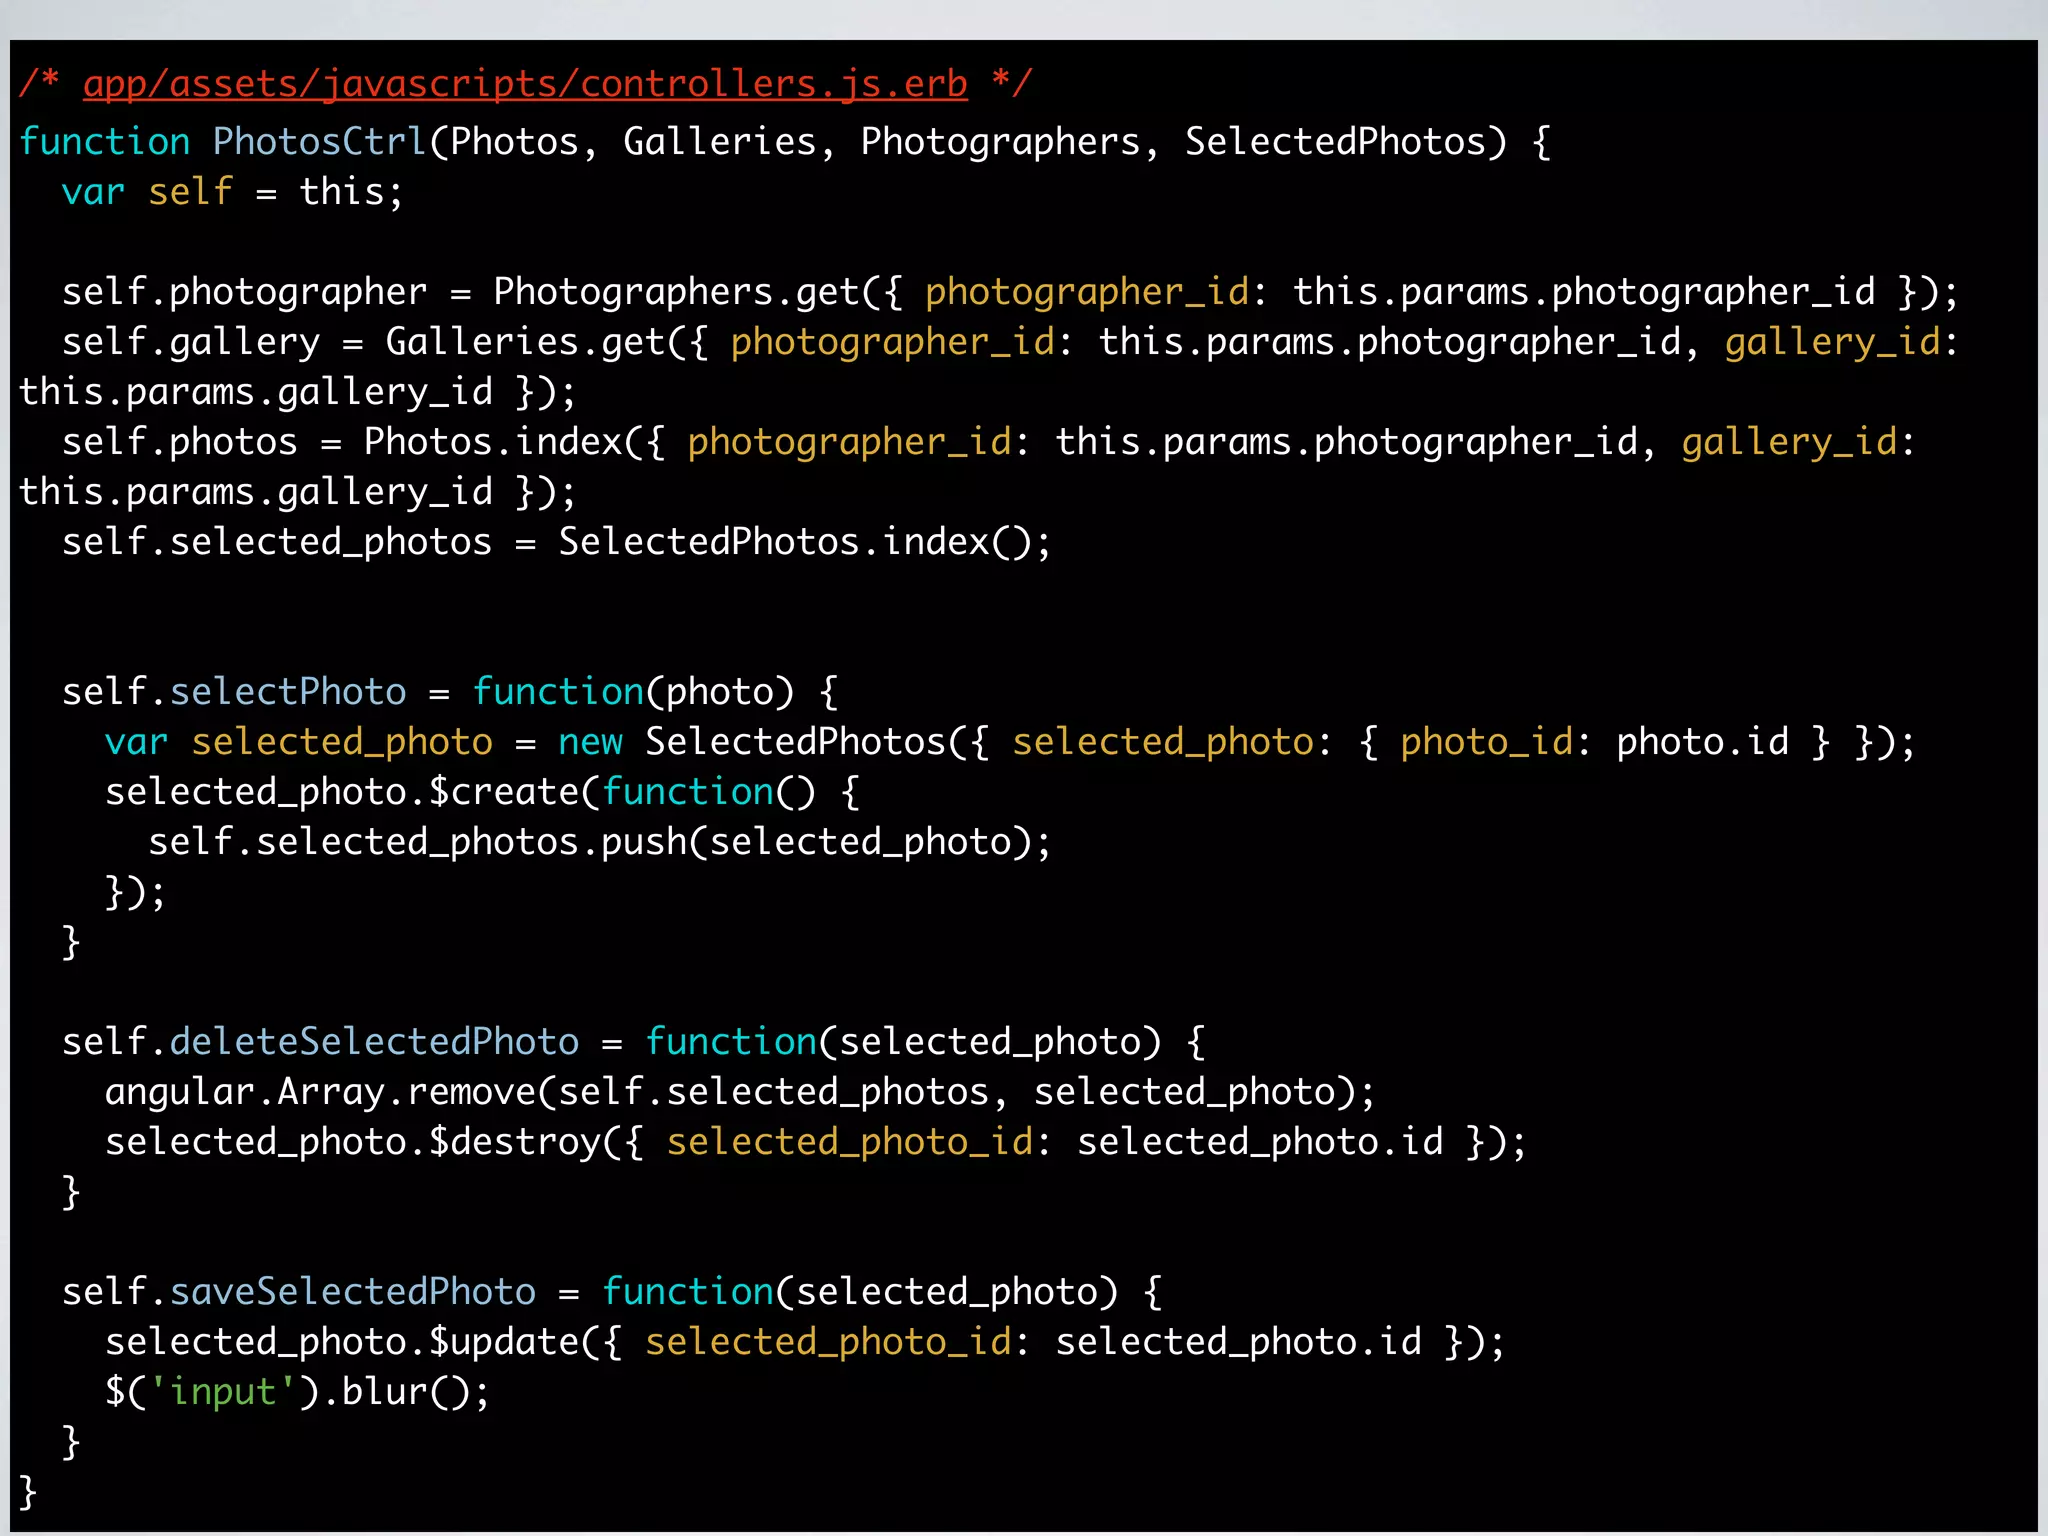Image resolution: width=2048 pixels, height=1536 pixels.
Task: Click 'Photos.index' call
Action: (x=493, y=442)
